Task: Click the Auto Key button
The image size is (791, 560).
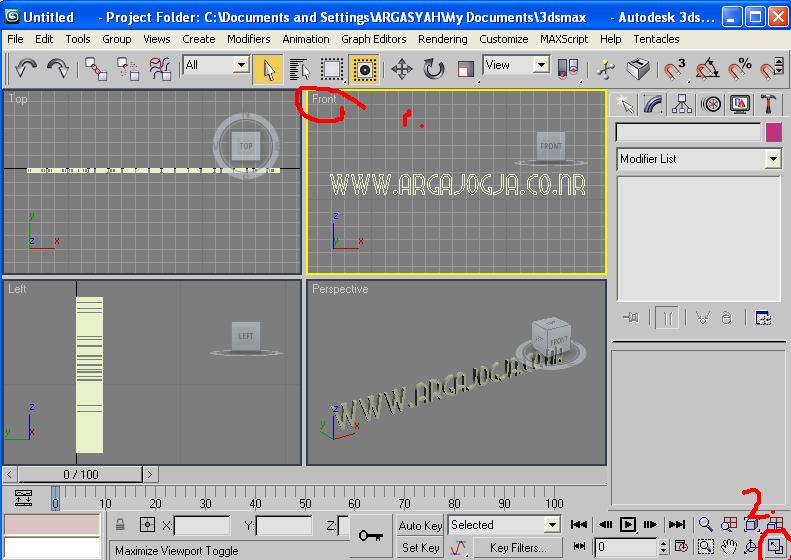Action: [x=420, y=526]
